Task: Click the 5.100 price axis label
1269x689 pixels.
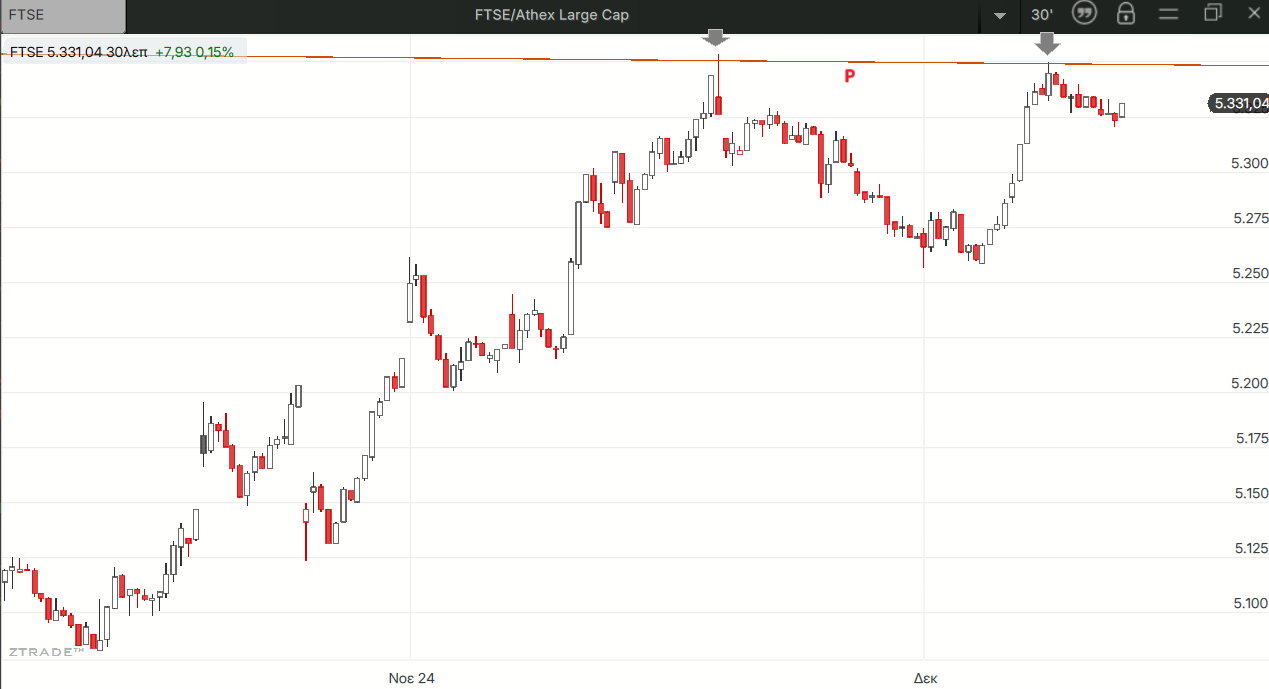Action: (x=1249, y=603)
